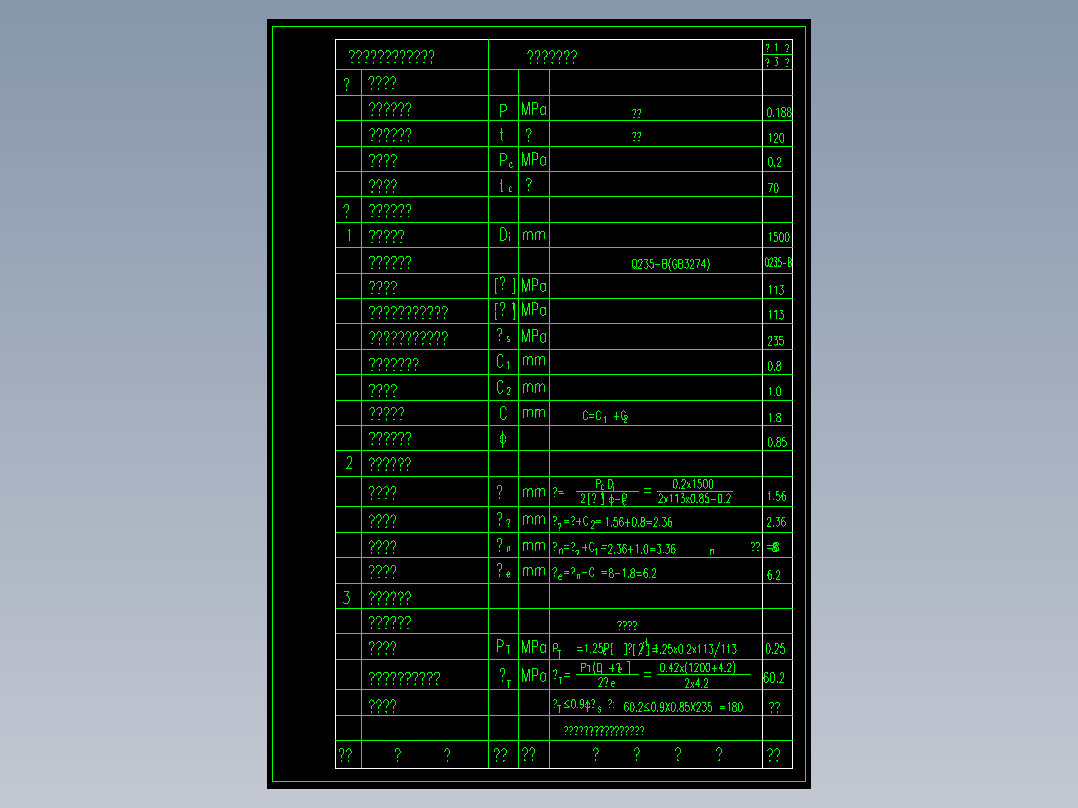Select the C=C1+C2 formula text
The width and height of the screenshot is (1078, 808).
(x=605, y=415)
